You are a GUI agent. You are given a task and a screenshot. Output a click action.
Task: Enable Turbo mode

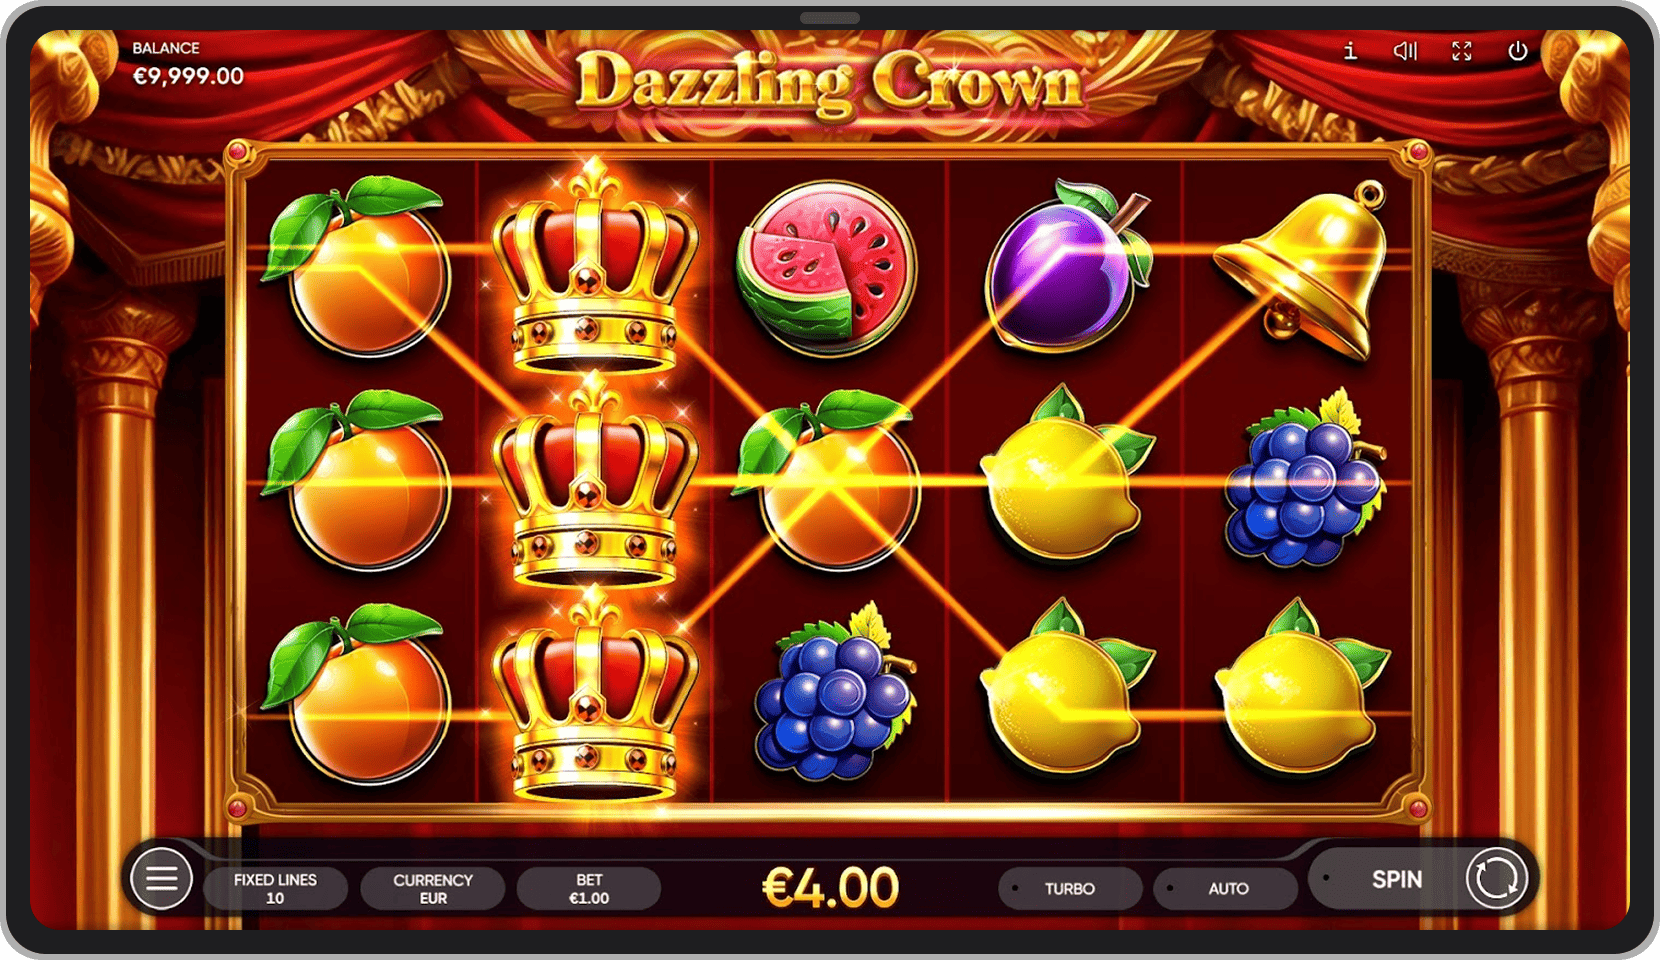pos(1070,888)
